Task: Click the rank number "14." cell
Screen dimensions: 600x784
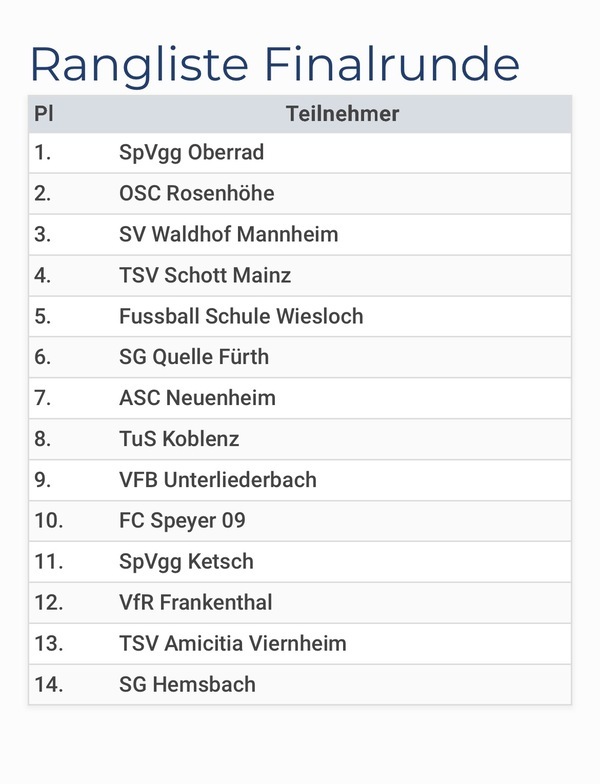Action: (x=48, y=685)
